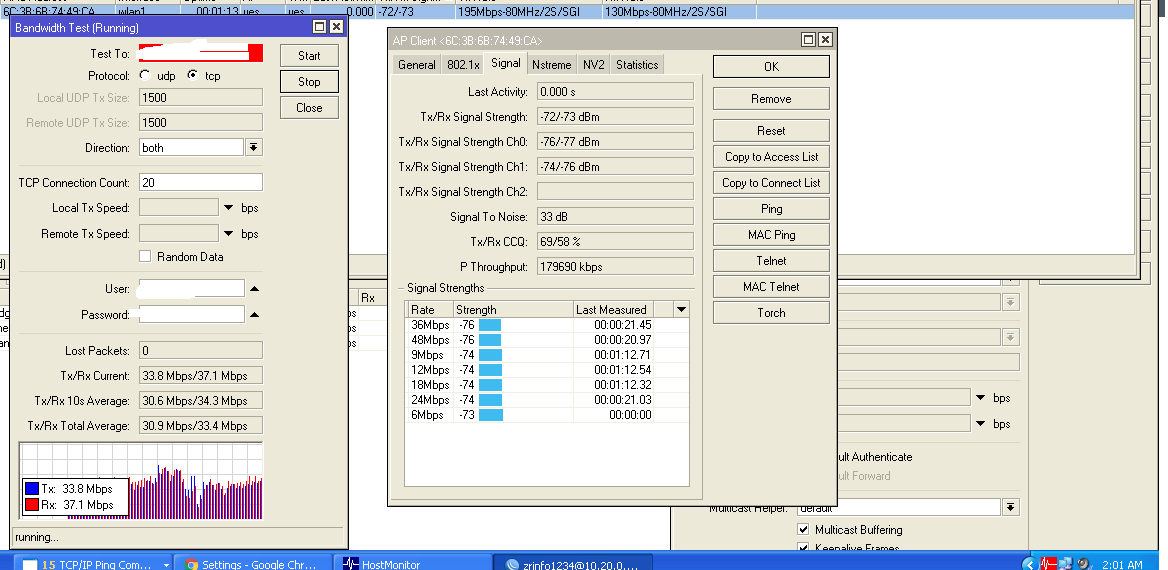Image resolution: width=1168 pixels, height=570 pixels.
Task: Click Start in Bandwidth Test
Action: [309, 56]
